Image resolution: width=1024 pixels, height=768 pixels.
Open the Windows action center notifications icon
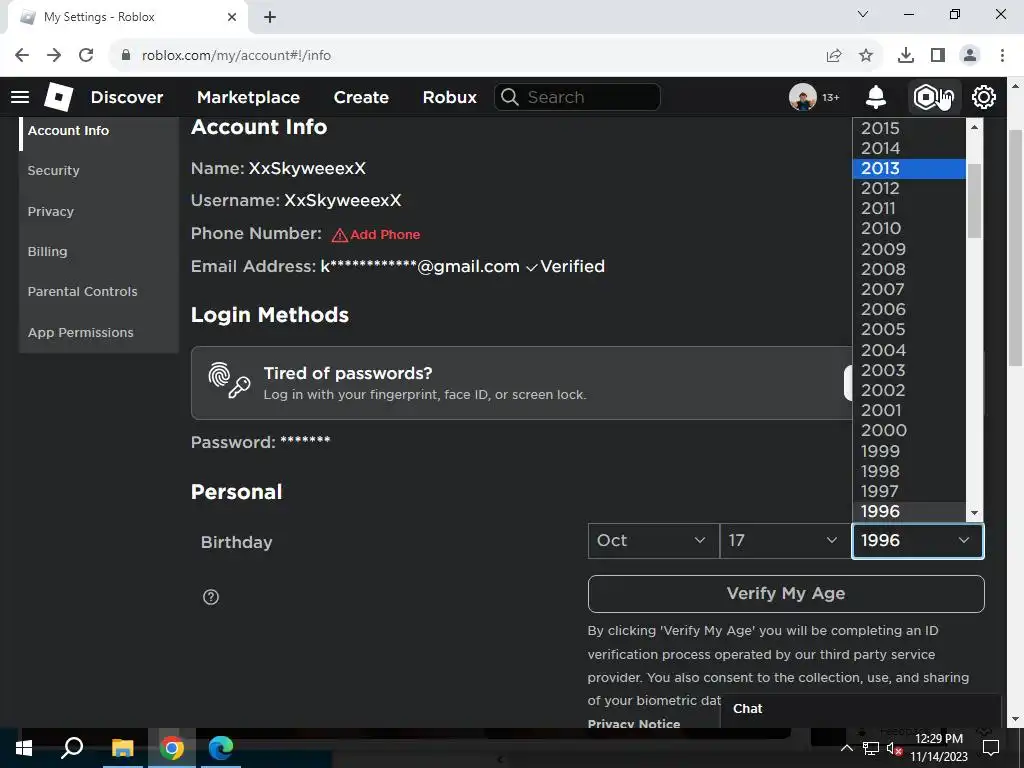(x=991, y=748)
